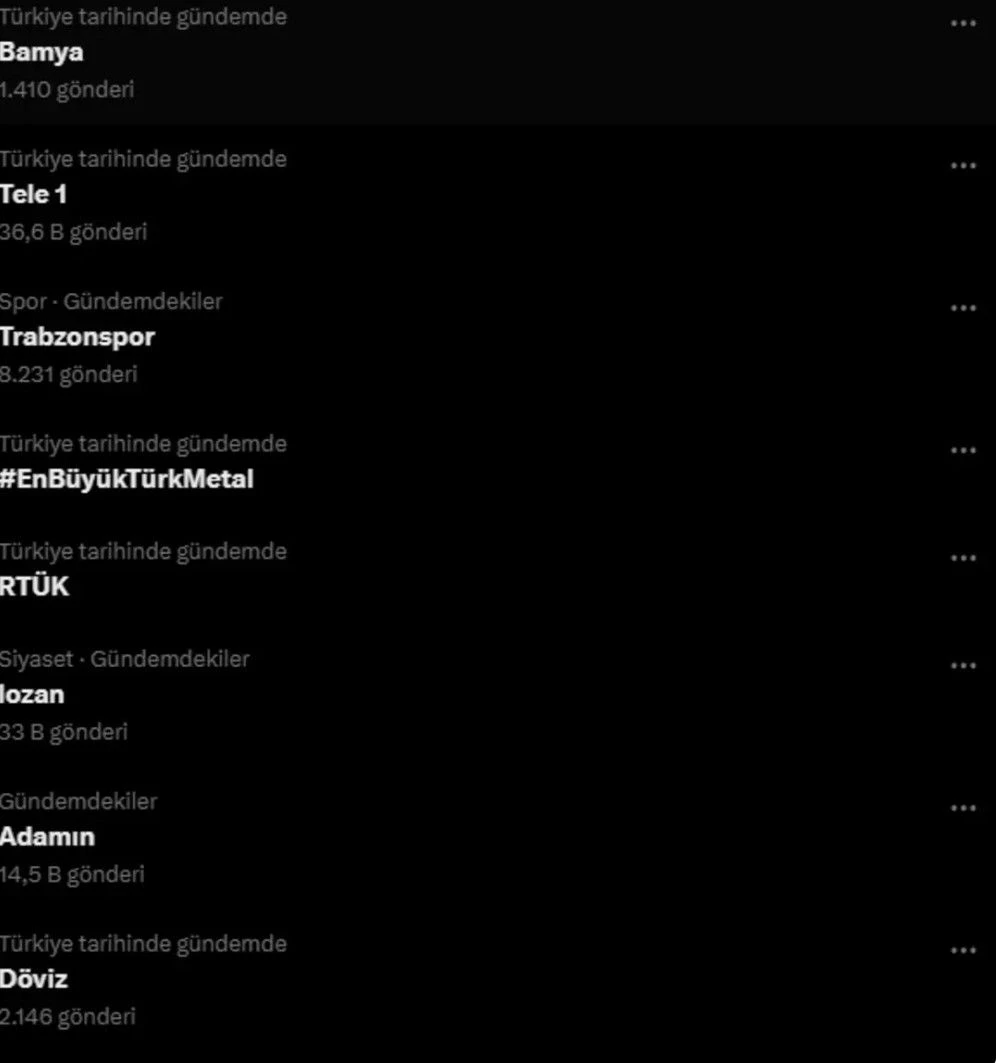Image resolution: width=996 pixels, height=1063 pixels.
Task: Open the Döviz trending topic
Action: 34,979
